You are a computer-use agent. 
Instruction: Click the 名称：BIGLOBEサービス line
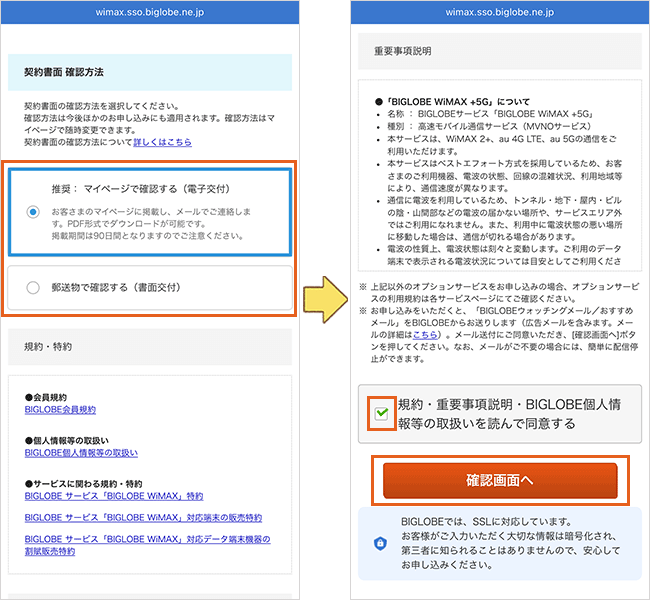490,114
